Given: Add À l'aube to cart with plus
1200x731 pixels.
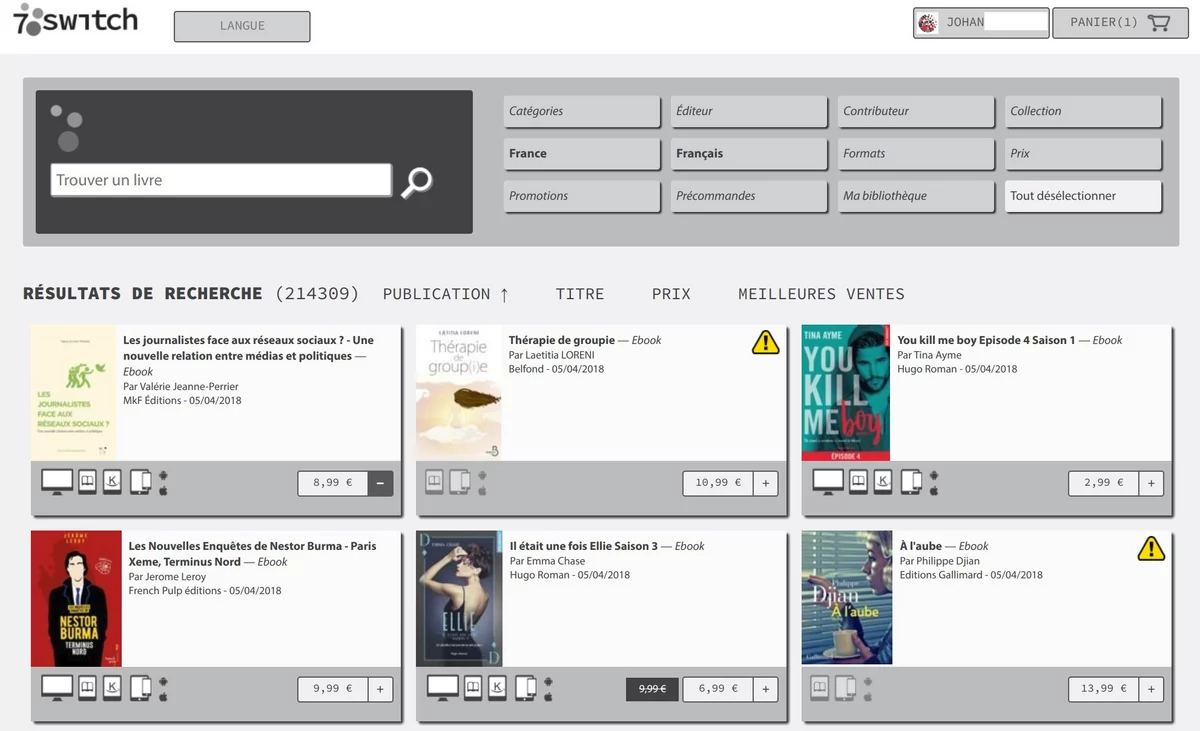Looking at the screenshot, I should (1151, 689).
